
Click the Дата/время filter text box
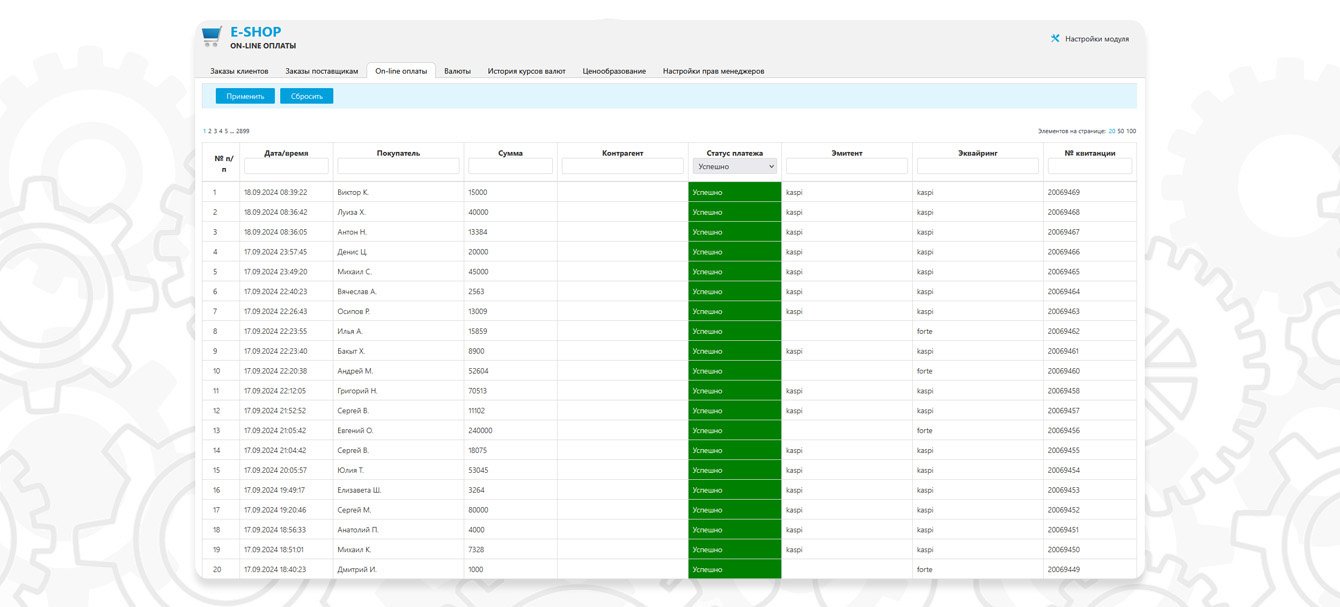coord(286,166)
